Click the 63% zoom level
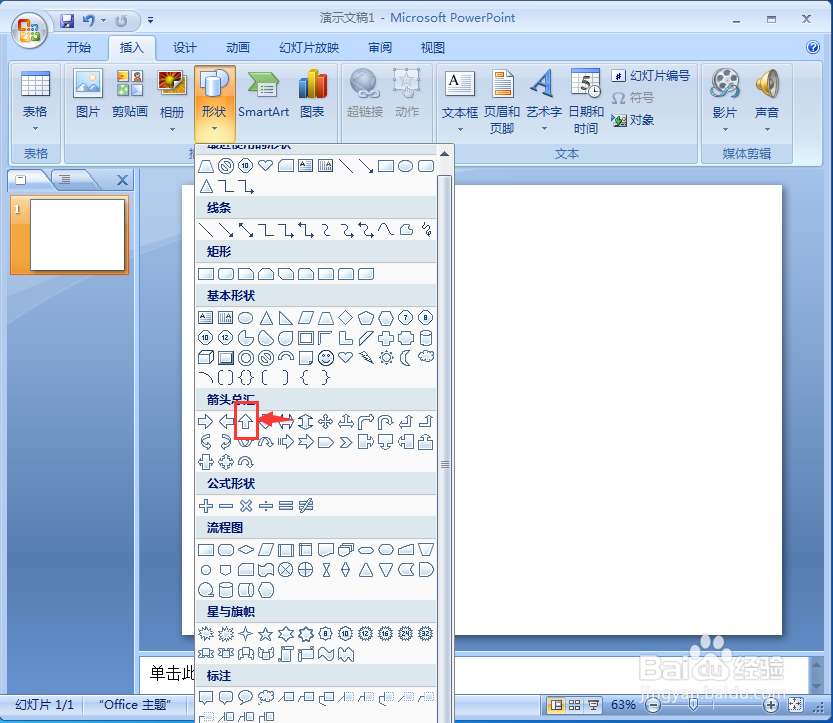Screen dimensions: 833x723 [623, 705]
